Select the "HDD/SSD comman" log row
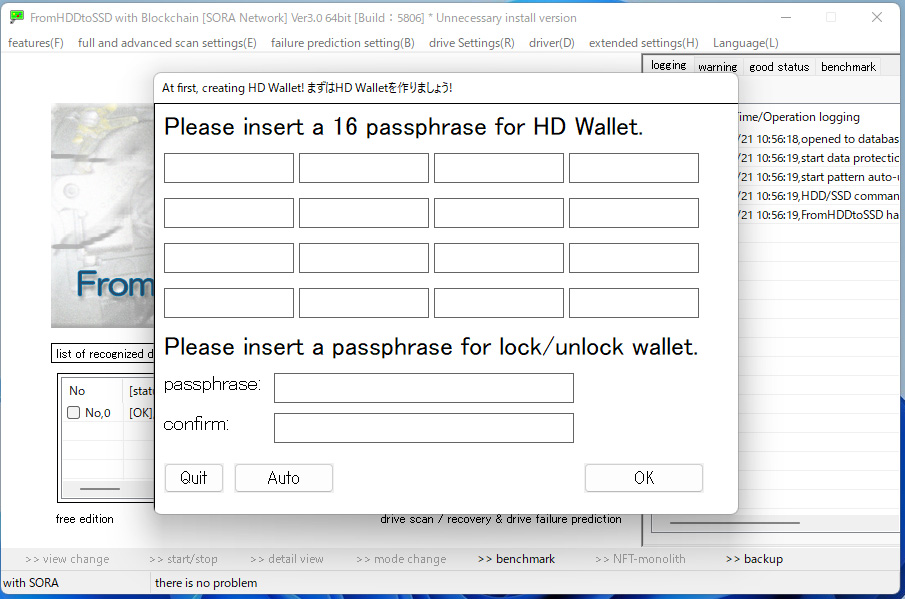The width and height of the screenshot is (905, 599). coord(818,196)
